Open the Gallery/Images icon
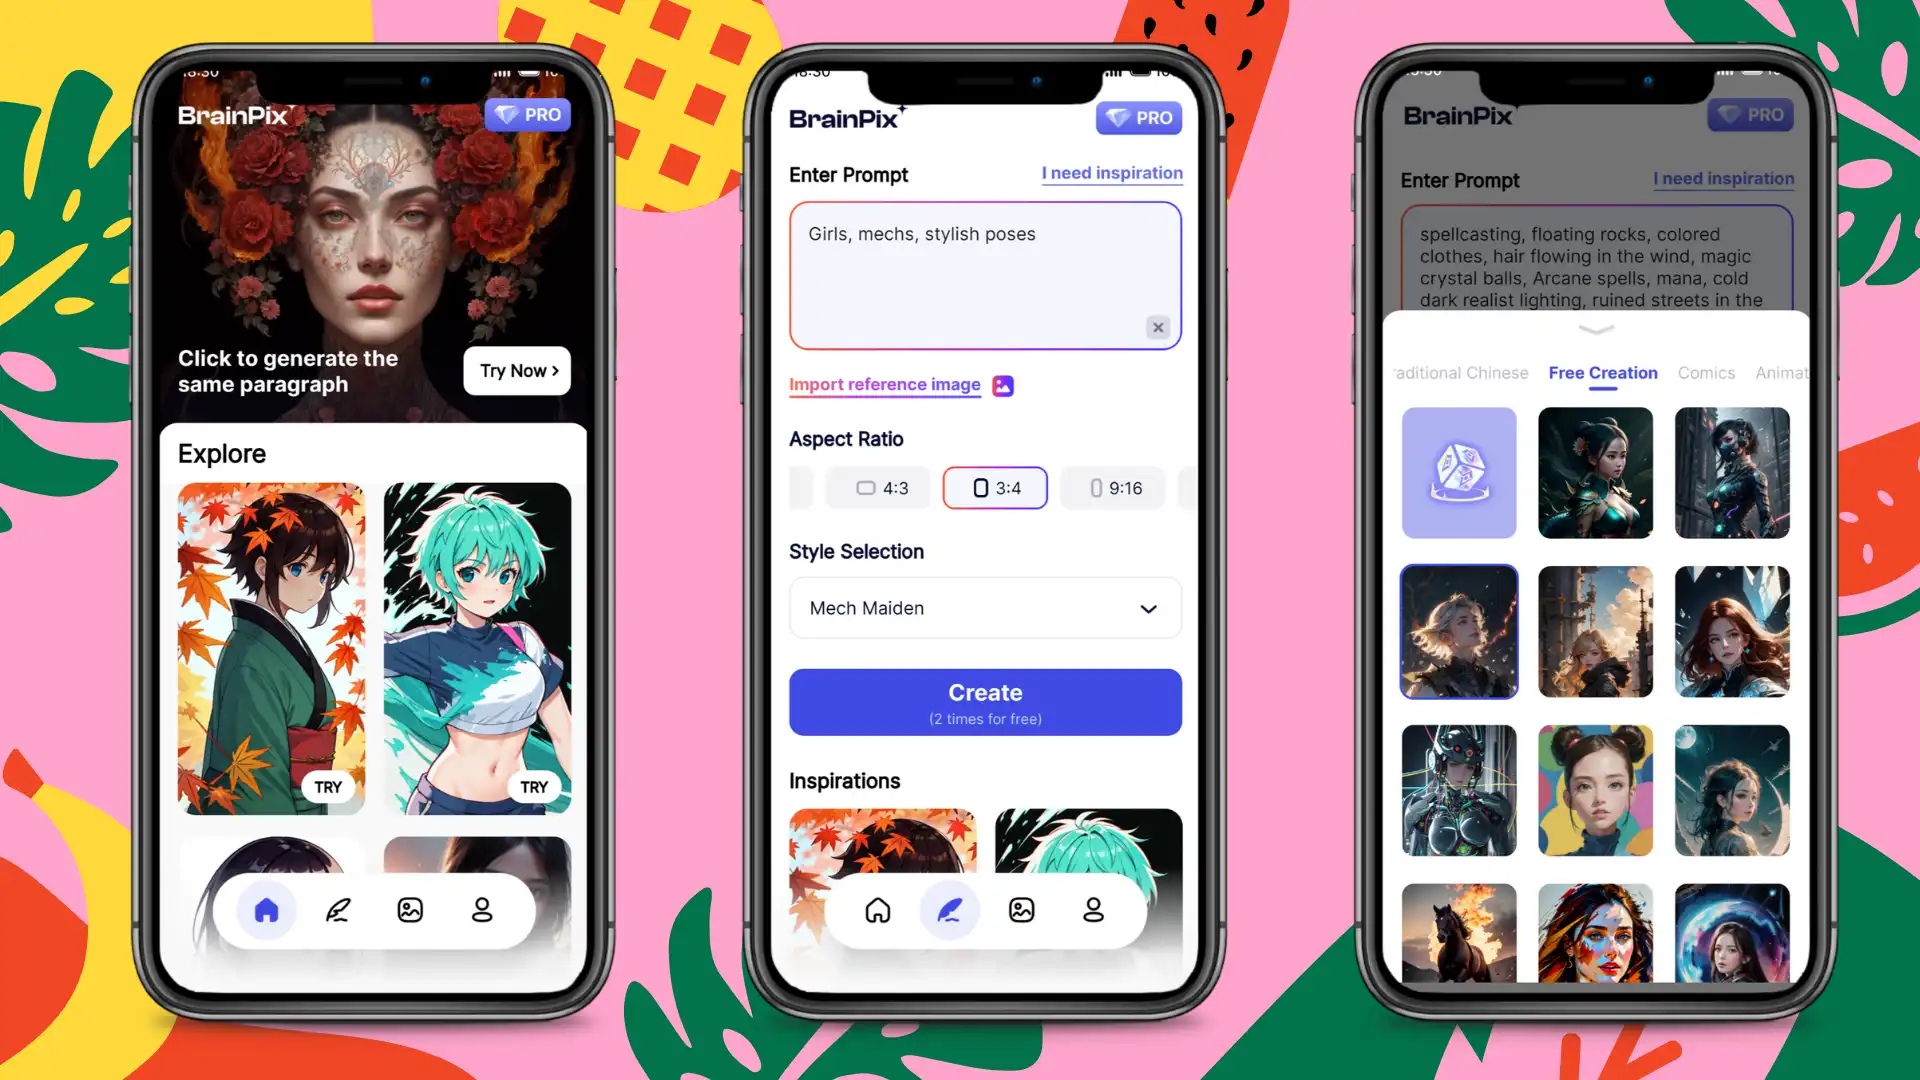The width and height of the screenshot is (1920, 1080). (409, 909)
